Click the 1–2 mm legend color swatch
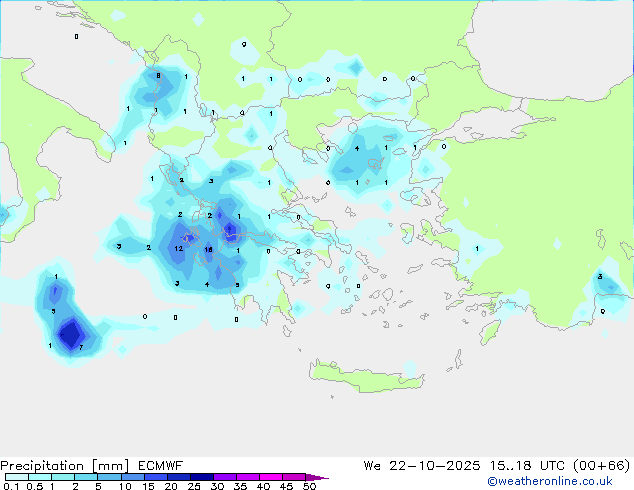Screen dimensions: 634x490 63,477
